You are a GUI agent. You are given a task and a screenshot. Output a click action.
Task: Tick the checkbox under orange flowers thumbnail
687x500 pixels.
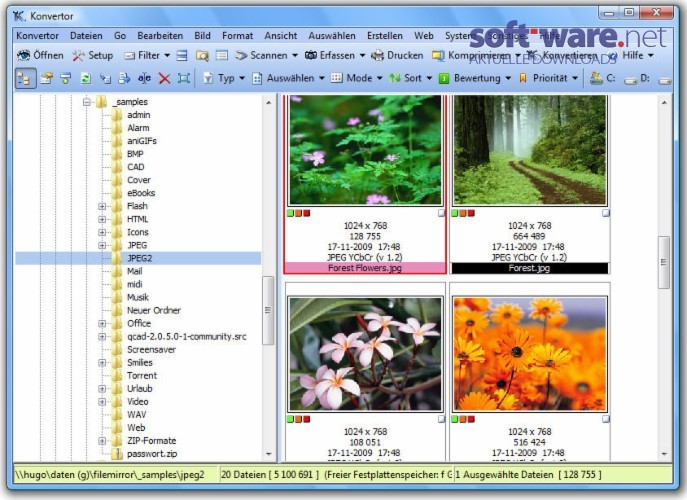[606, 419]
